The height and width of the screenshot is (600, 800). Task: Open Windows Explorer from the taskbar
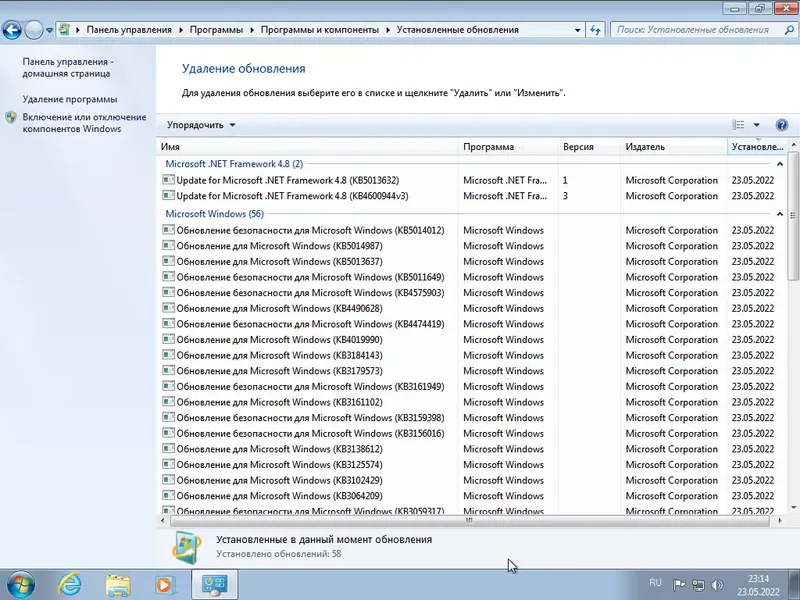point(118,585)
